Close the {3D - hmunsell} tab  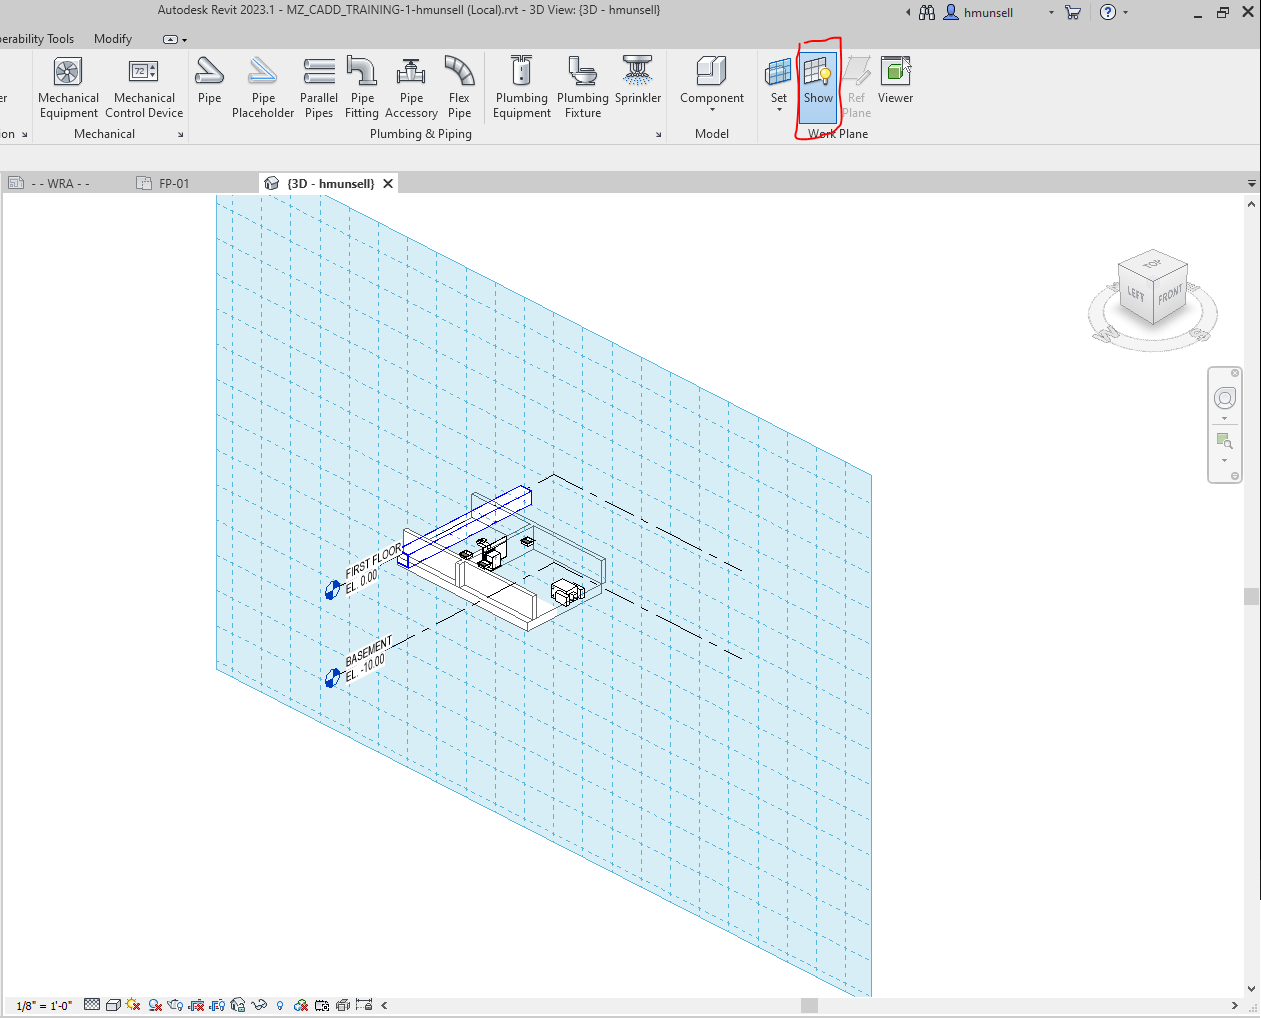(388, 184)
